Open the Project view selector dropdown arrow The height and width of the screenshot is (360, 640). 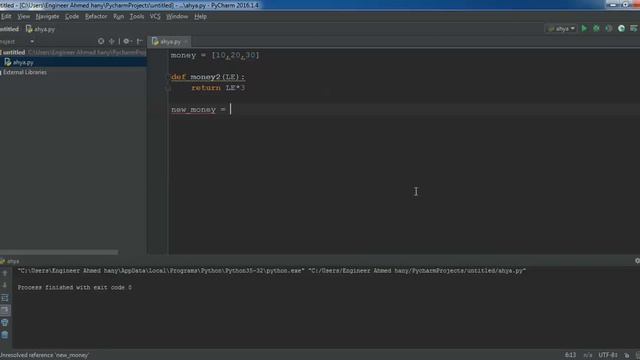point(32,41)
